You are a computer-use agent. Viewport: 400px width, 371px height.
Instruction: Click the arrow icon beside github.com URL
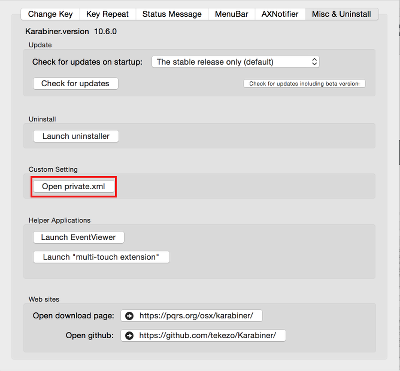pyautogui.click(x=129, y=336)
